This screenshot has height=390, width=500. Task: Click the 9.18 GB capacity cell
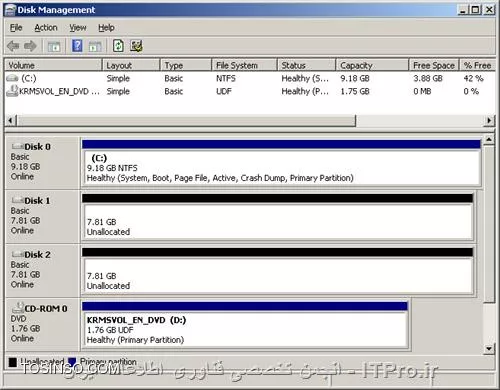(x=355, y=78)
